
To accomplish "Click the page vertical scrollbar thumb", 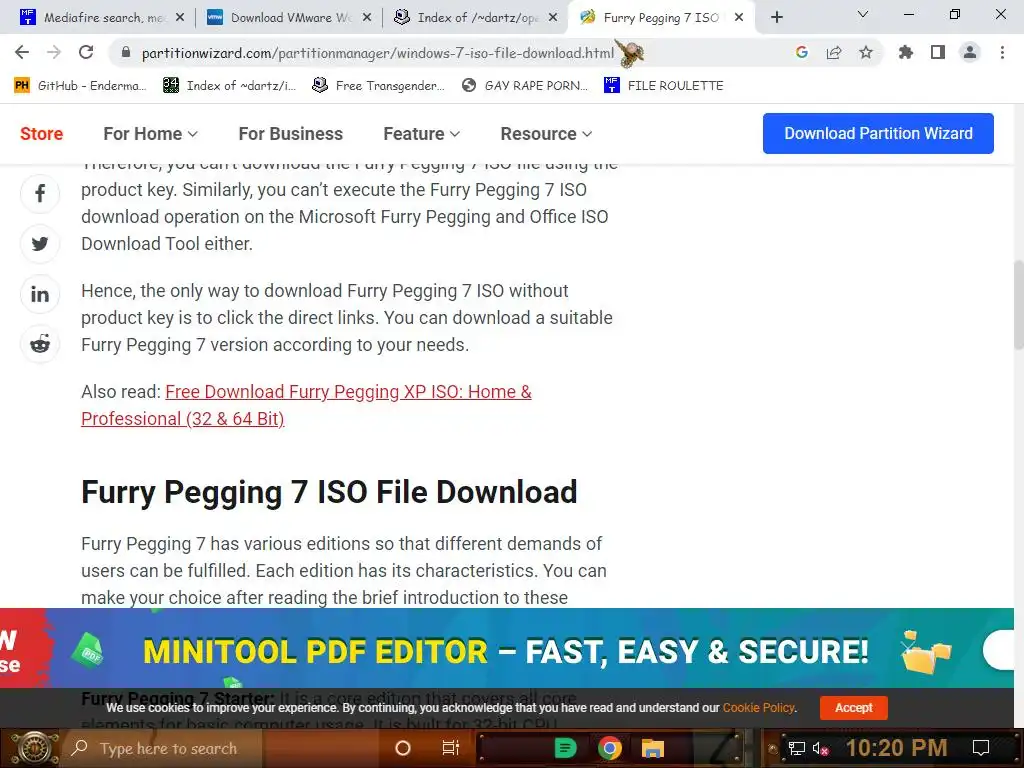I will 1018,306.
